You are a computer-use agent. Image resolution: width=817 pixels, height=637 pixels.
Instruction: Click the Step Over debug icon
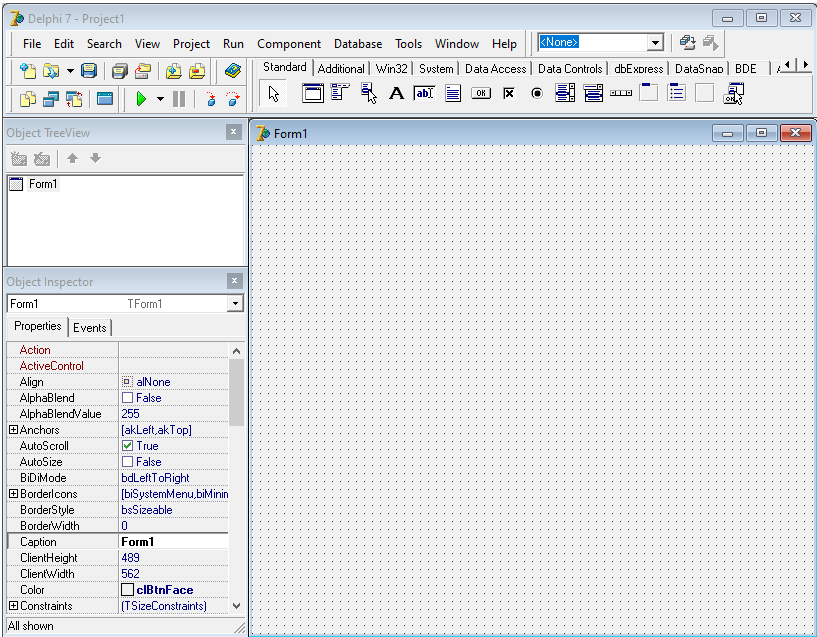233,98
